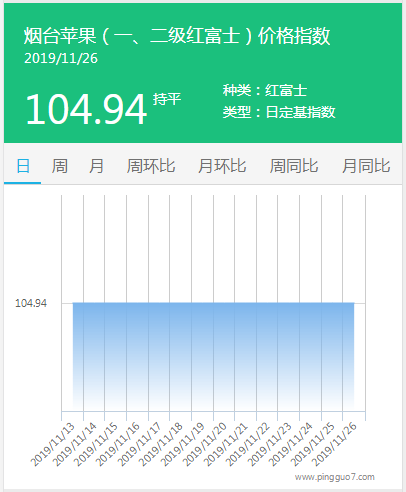The height and width of the screenshot is (492, 406).
Task: Click the y-axis label 104.94
Action: coord(31,303)
